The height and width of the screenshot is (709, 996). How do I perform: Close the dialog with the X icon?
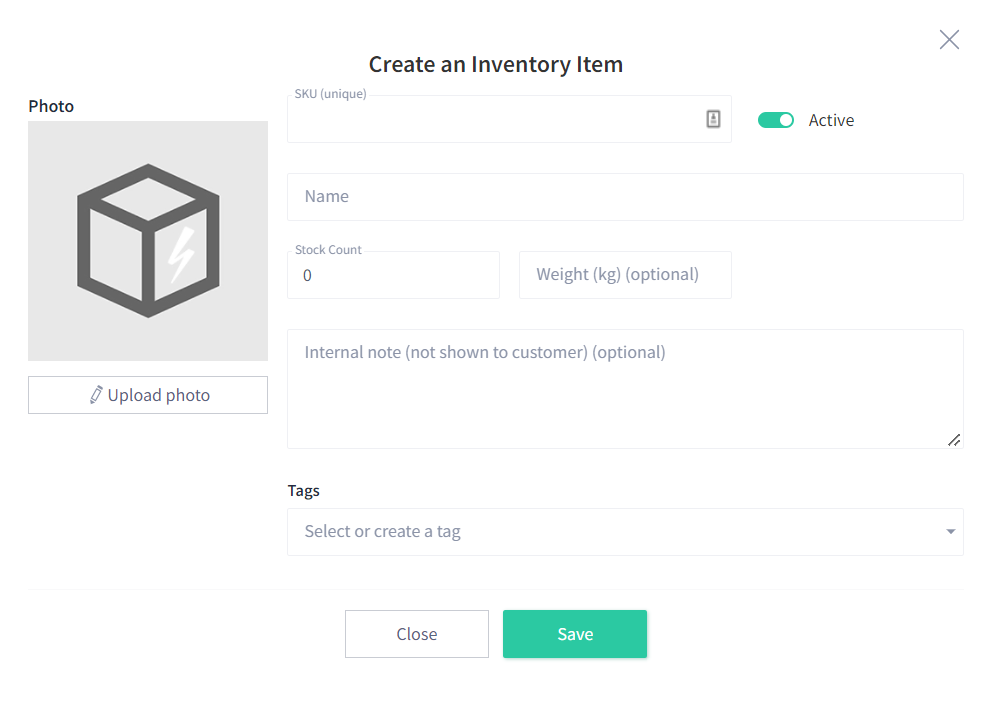click(949, 39)
